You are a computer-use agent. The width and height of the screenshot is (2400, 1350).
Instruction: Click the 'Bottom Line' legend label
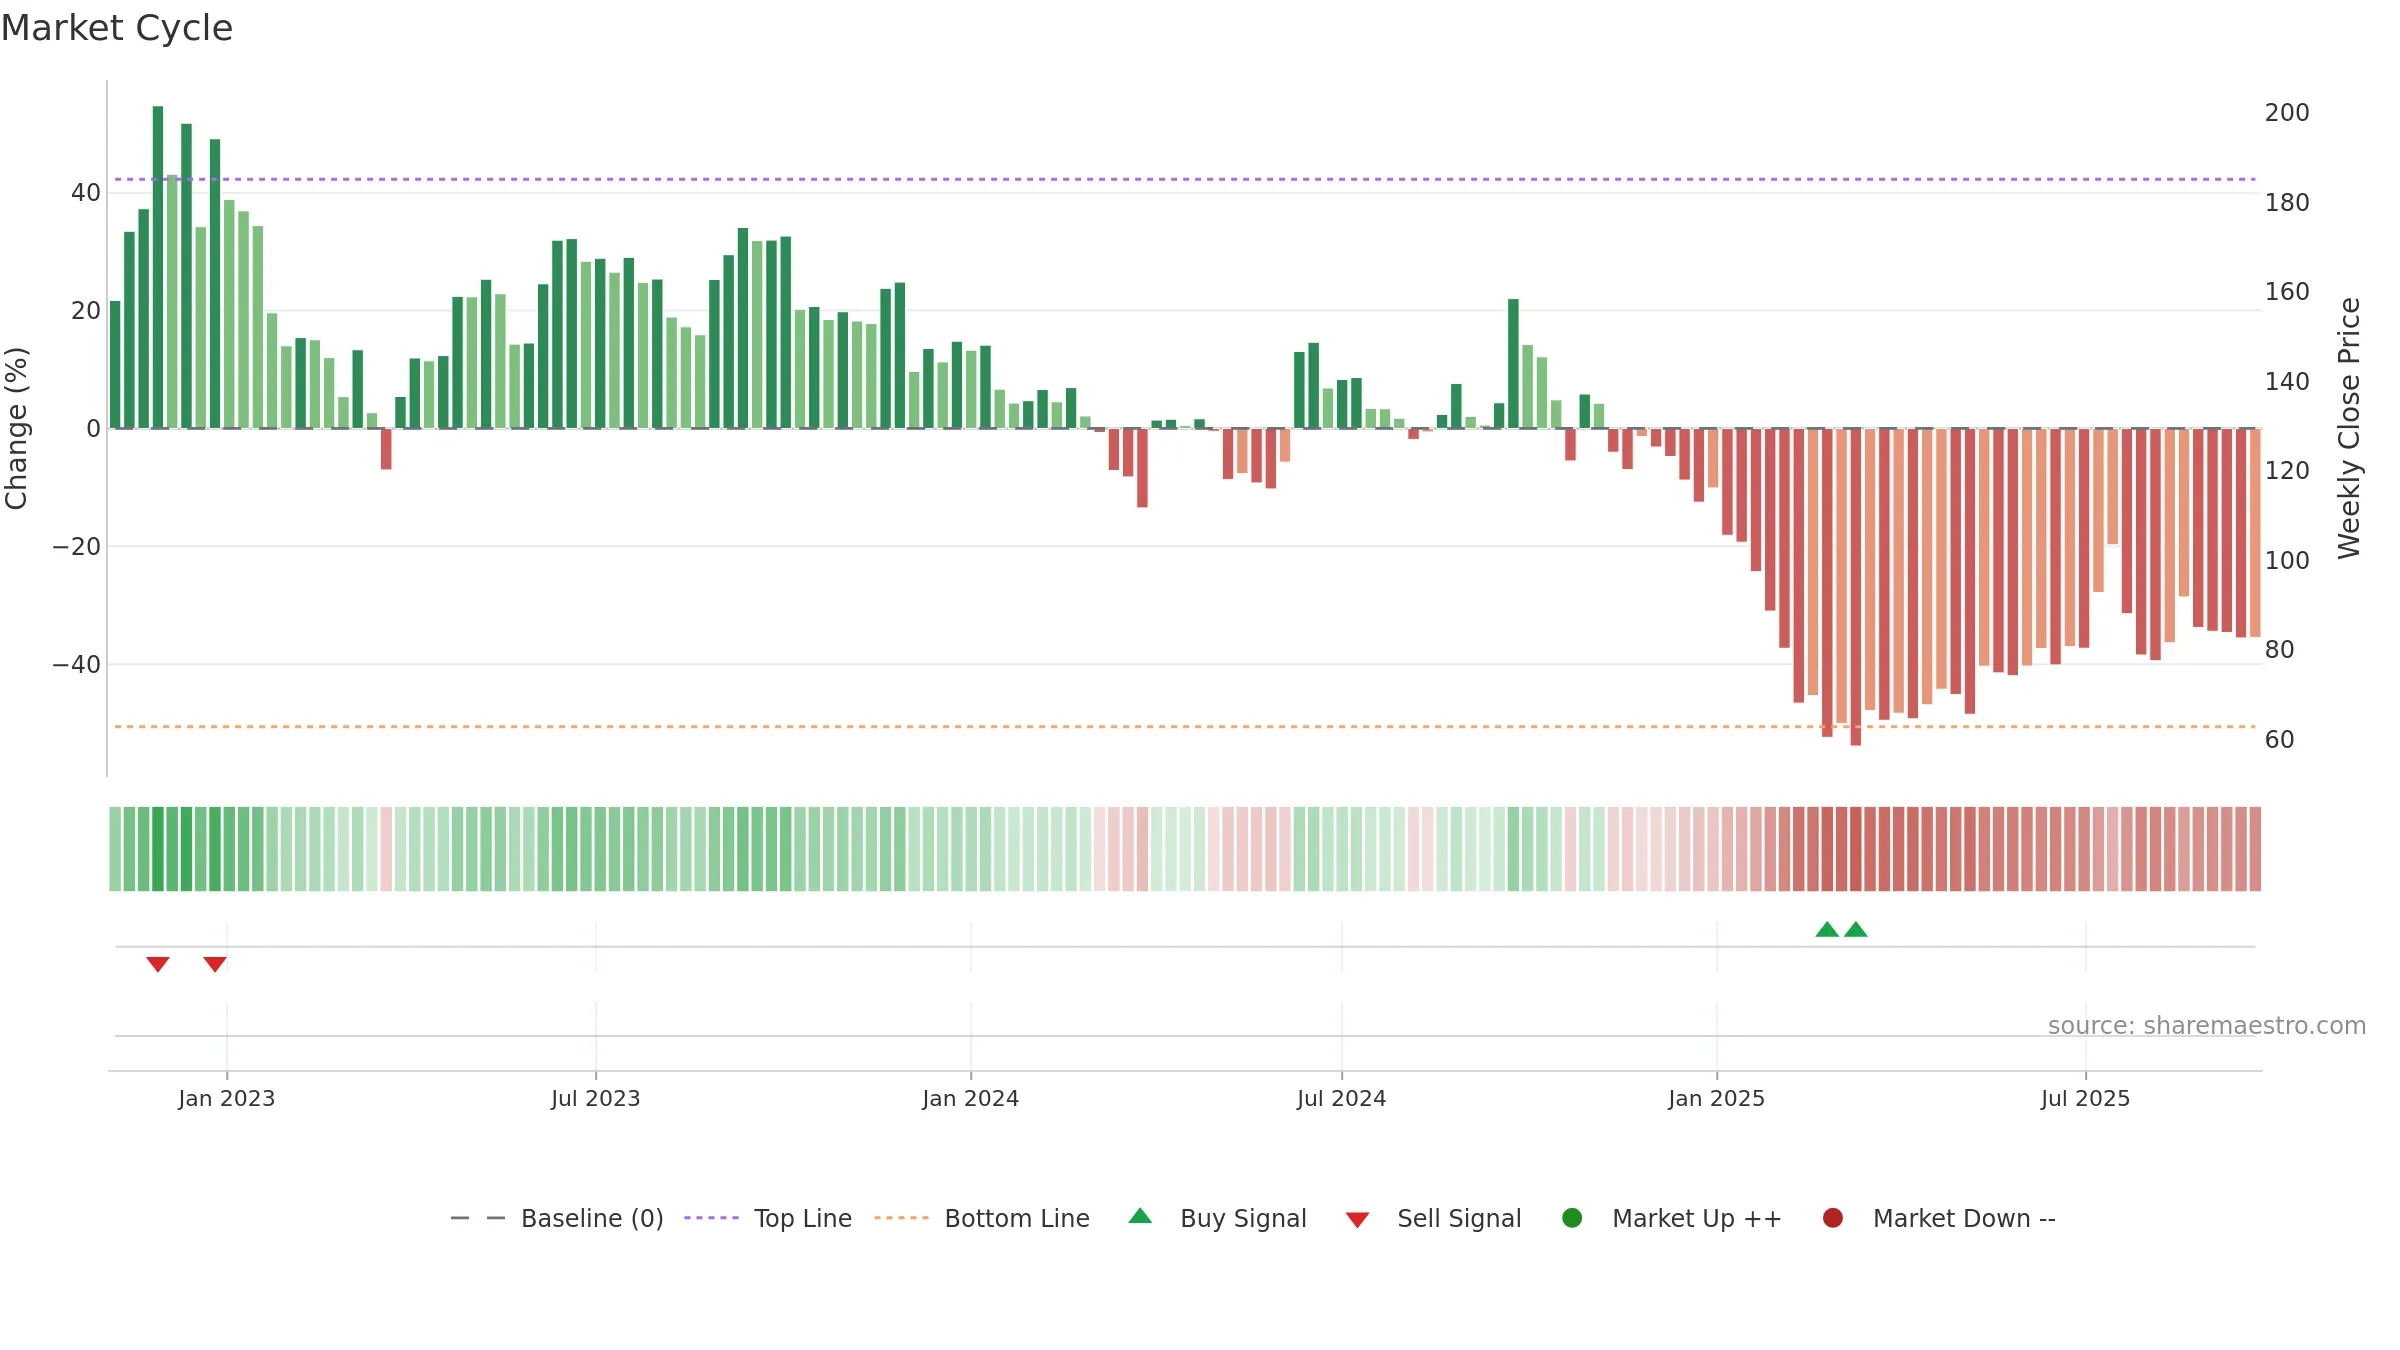1017,1219
